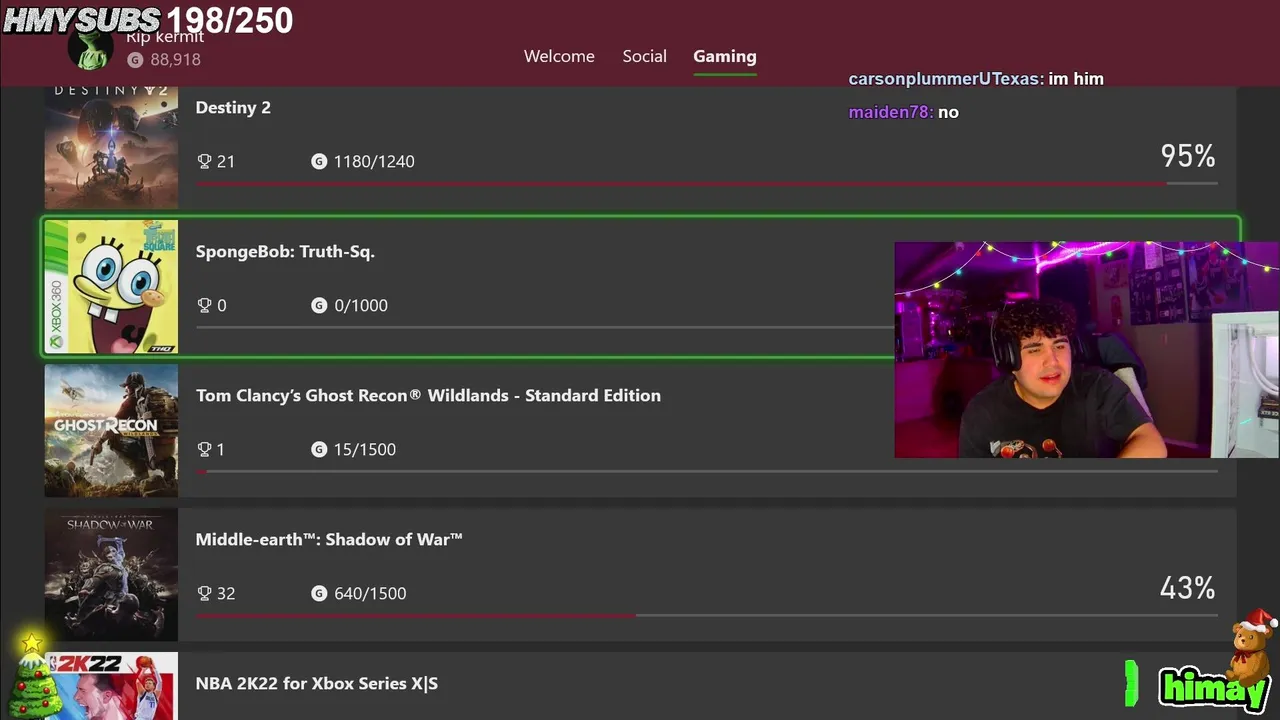The image size is (1280, 720).
Task: Click the Rip kermit profile avatar
Action: click(92, 50)
